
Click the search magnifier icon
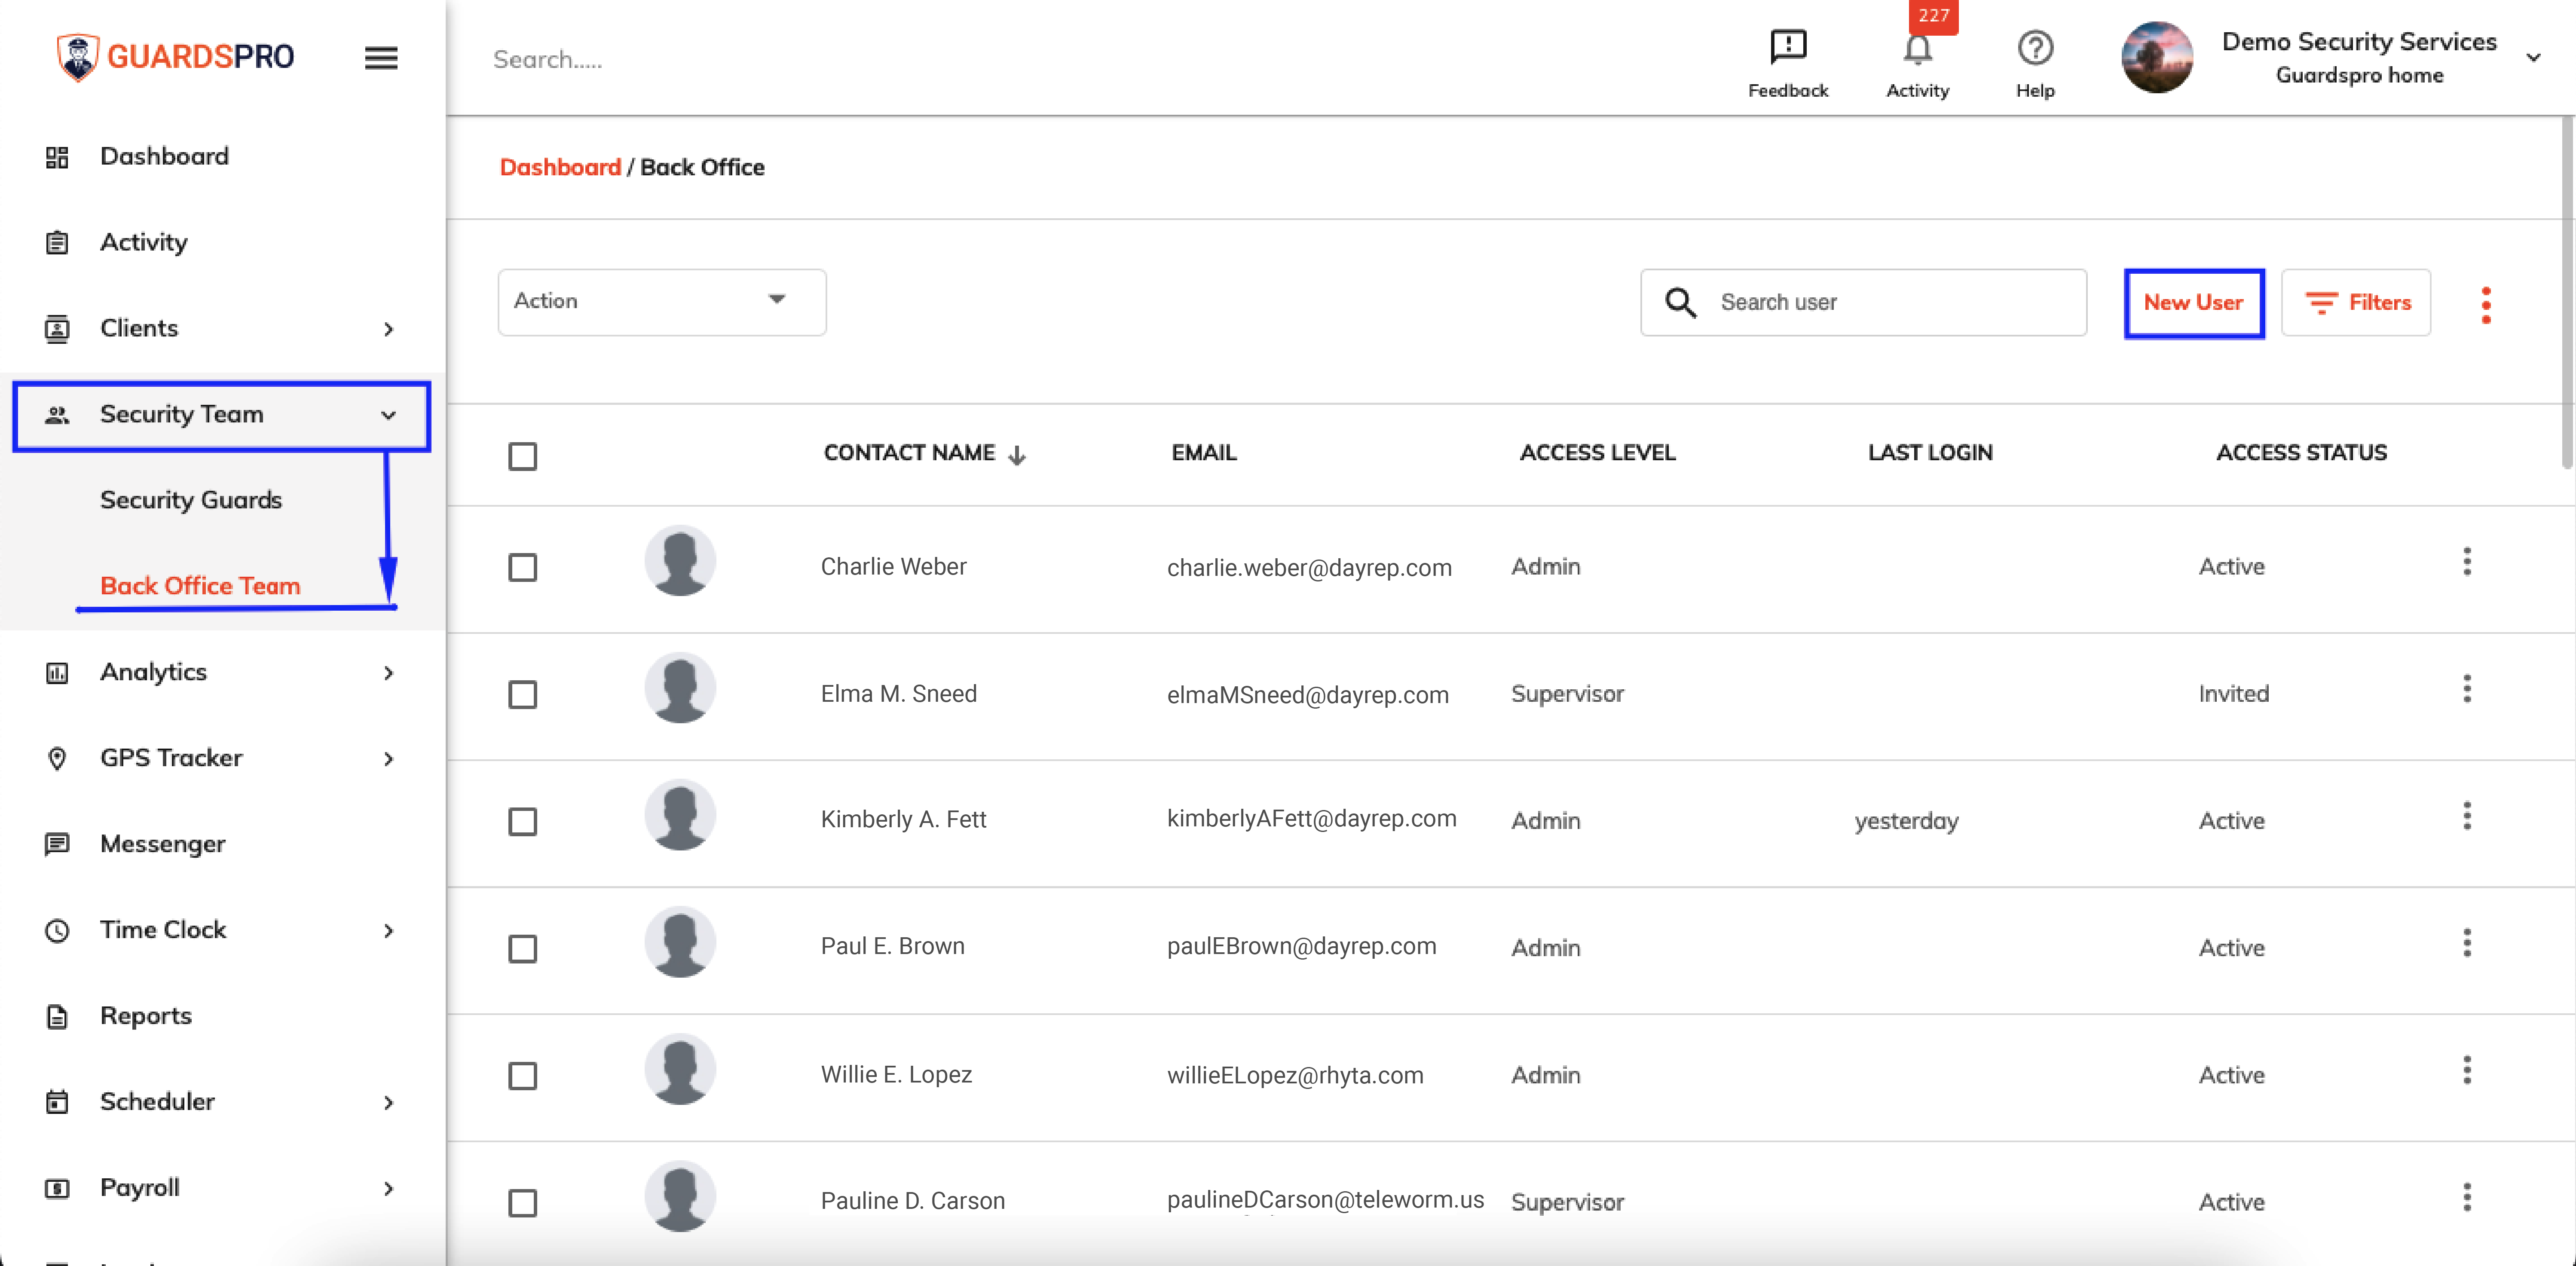click(x=1680, y=303)
